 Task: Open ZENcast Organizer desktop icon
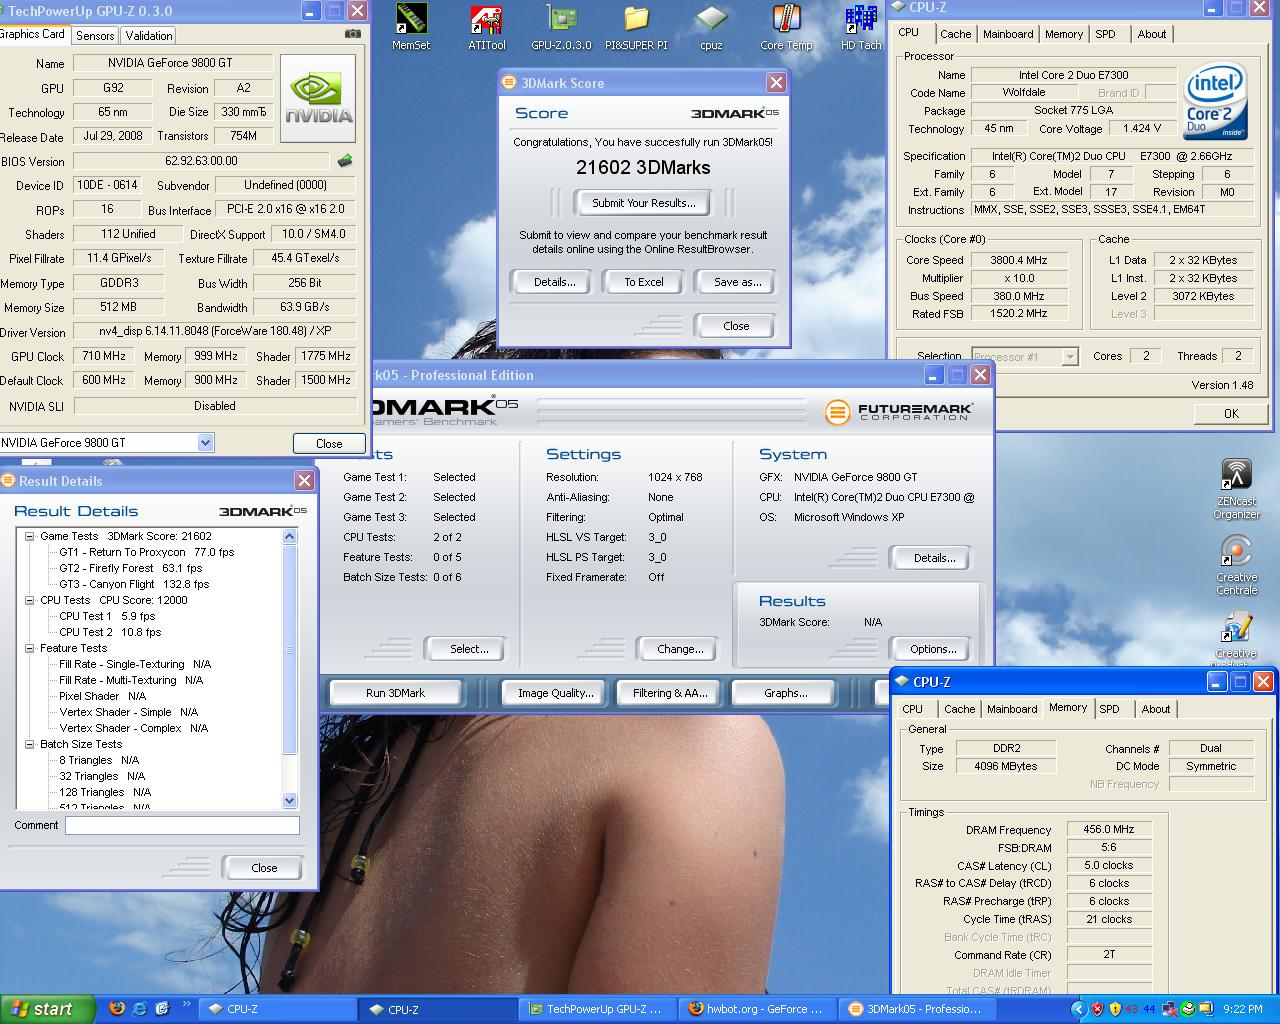pyautogui.click(x=1237, y=489)
